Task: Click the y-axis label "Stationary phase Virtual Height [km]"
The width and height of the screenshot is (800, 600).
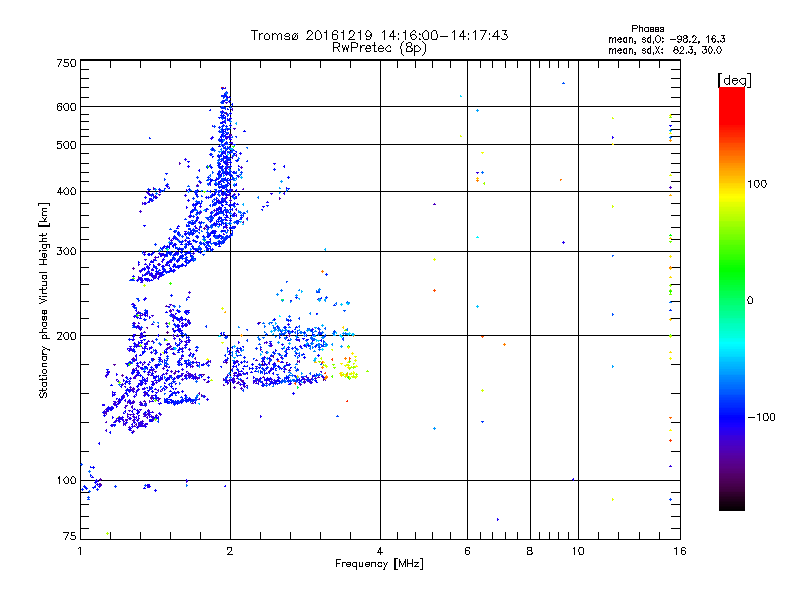Action: tap(43, 300)
